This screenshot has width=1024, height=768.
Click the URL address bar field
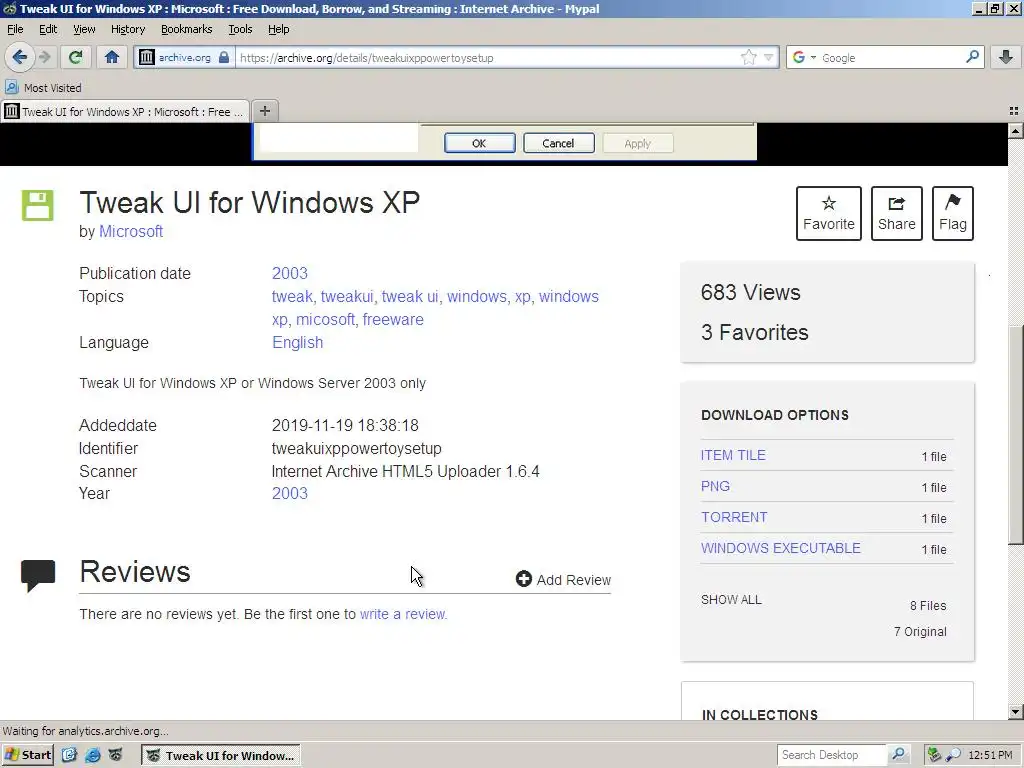pos(487,57)
